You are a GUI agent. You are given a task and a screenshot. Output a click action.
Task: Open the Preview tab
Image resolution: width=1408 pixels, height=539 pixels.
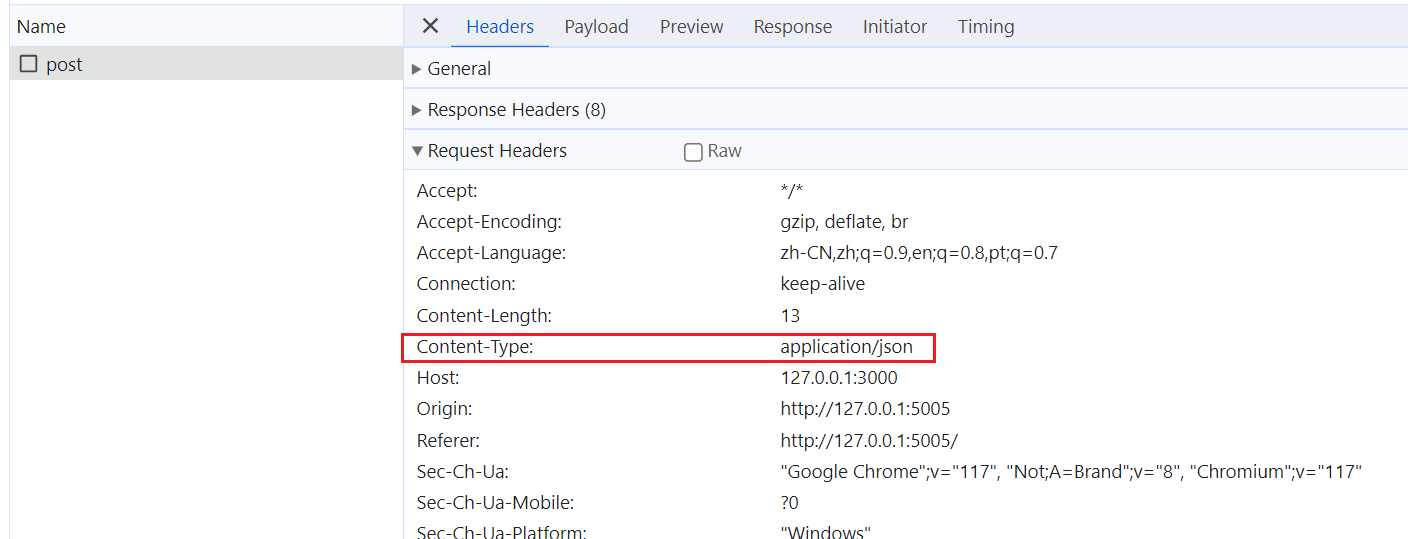691,27
